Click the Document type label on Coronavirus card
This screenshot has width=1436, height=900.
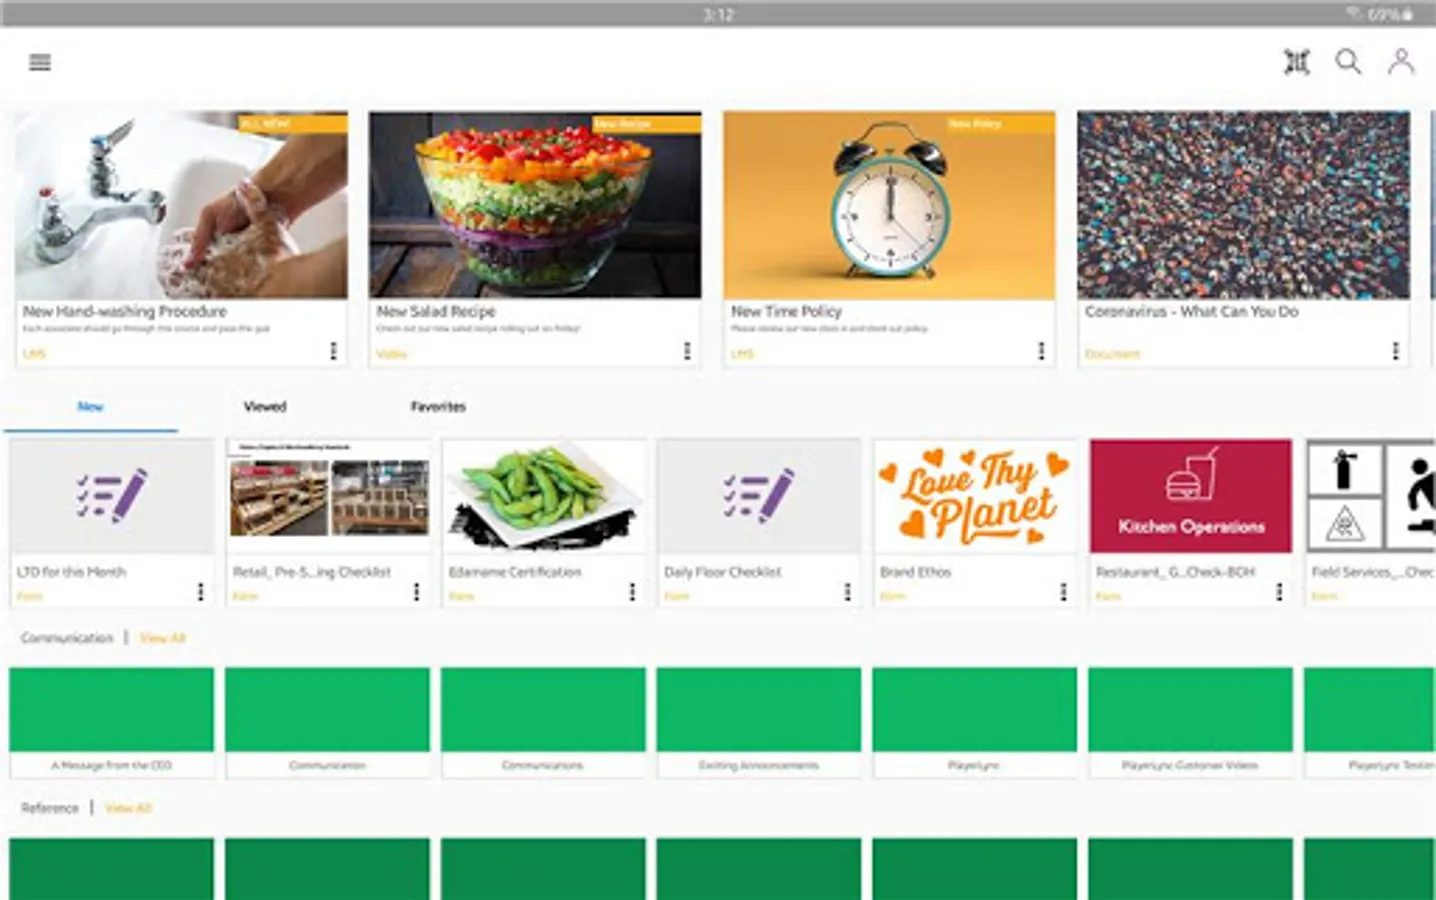click(x=1112, y=354)
